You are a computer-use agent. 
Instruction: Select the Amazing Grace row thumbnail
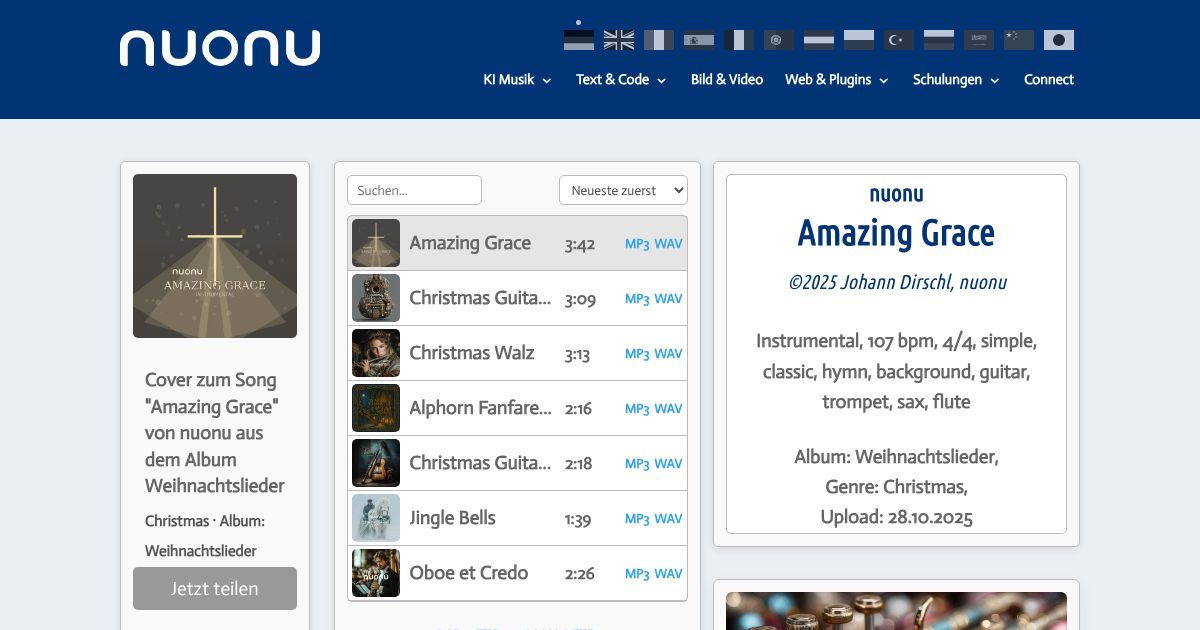click(x=376, y=243)
